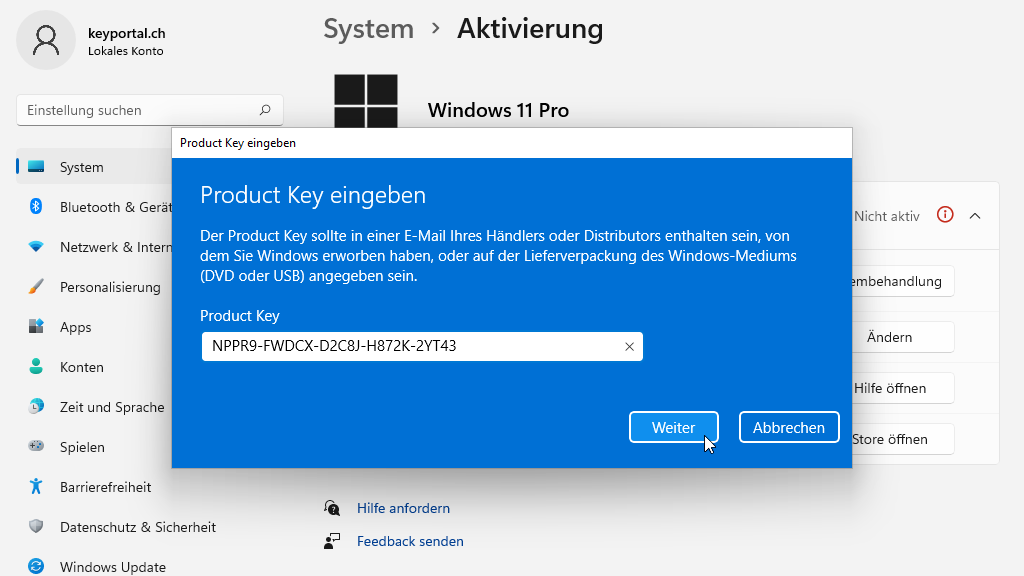Click the Hilfe anfordern link
The height and width of the screenshot is (576, 1024).
[403, 508]
